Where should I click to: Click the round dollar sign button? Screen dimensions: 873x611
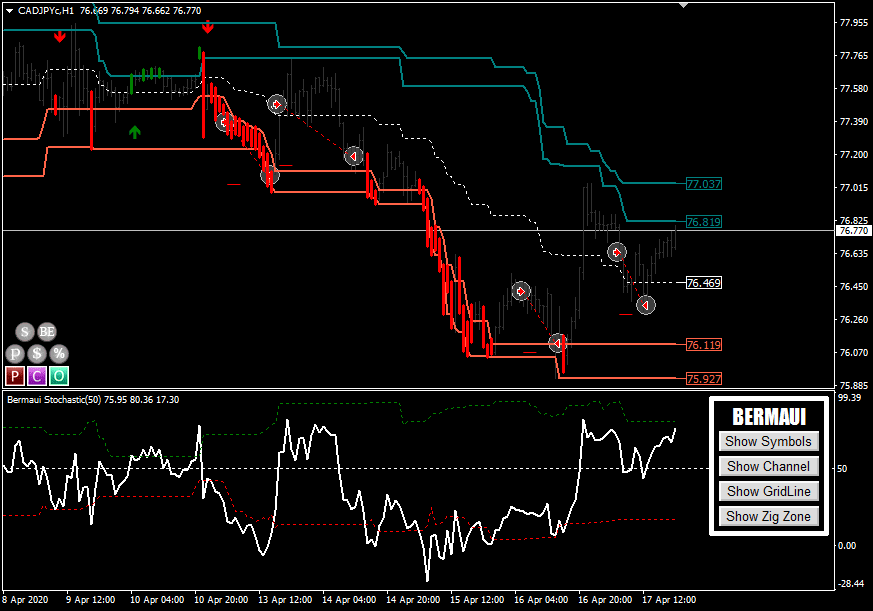click(x=37, y=354)
